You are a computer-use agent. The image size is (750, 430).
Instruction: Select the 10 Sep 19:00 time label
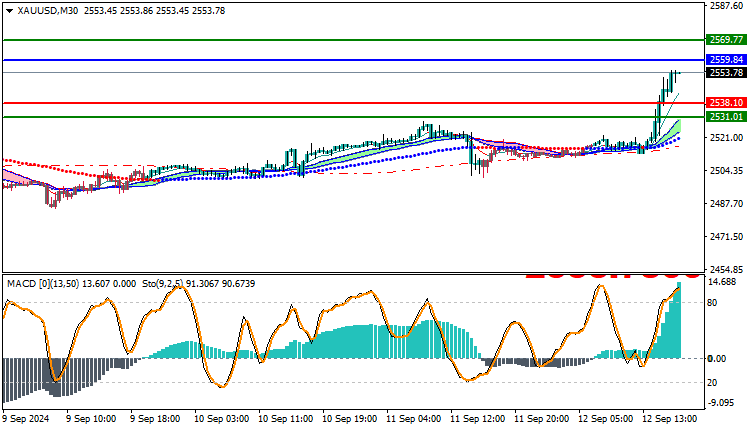350,419
